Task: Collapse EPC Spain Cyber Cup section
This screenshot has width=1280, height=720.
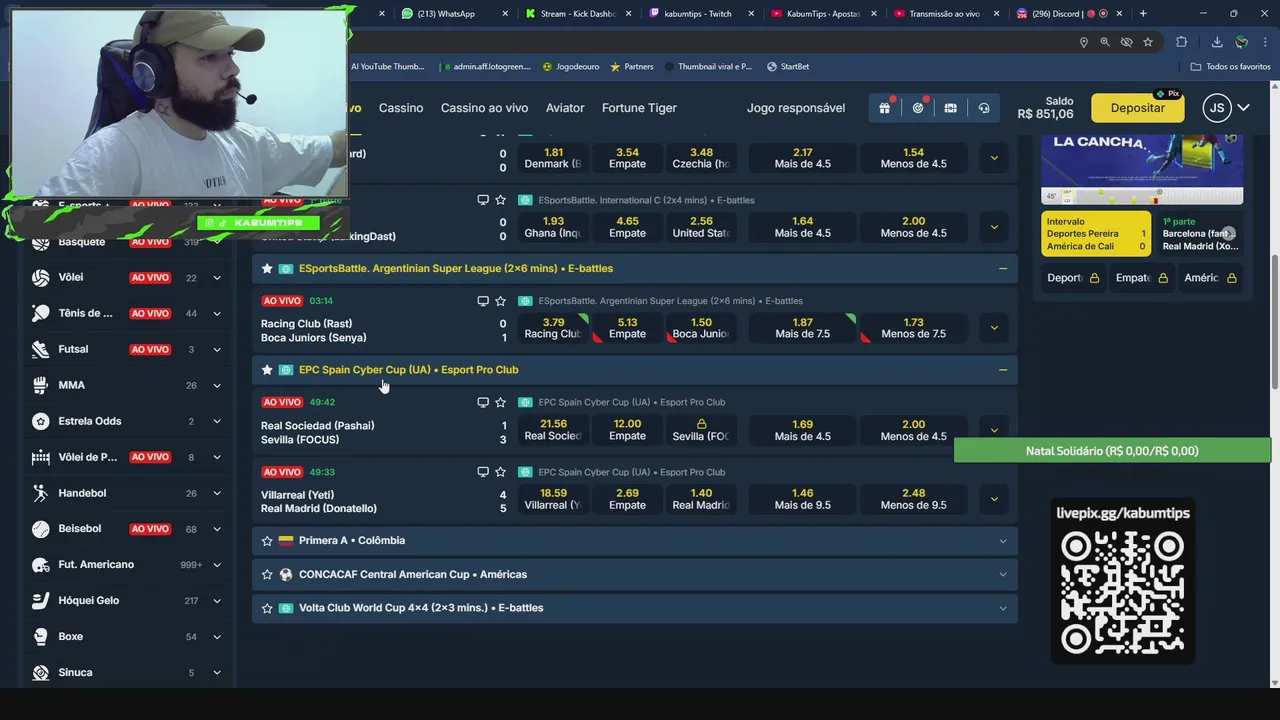Action: point(1003,370)
